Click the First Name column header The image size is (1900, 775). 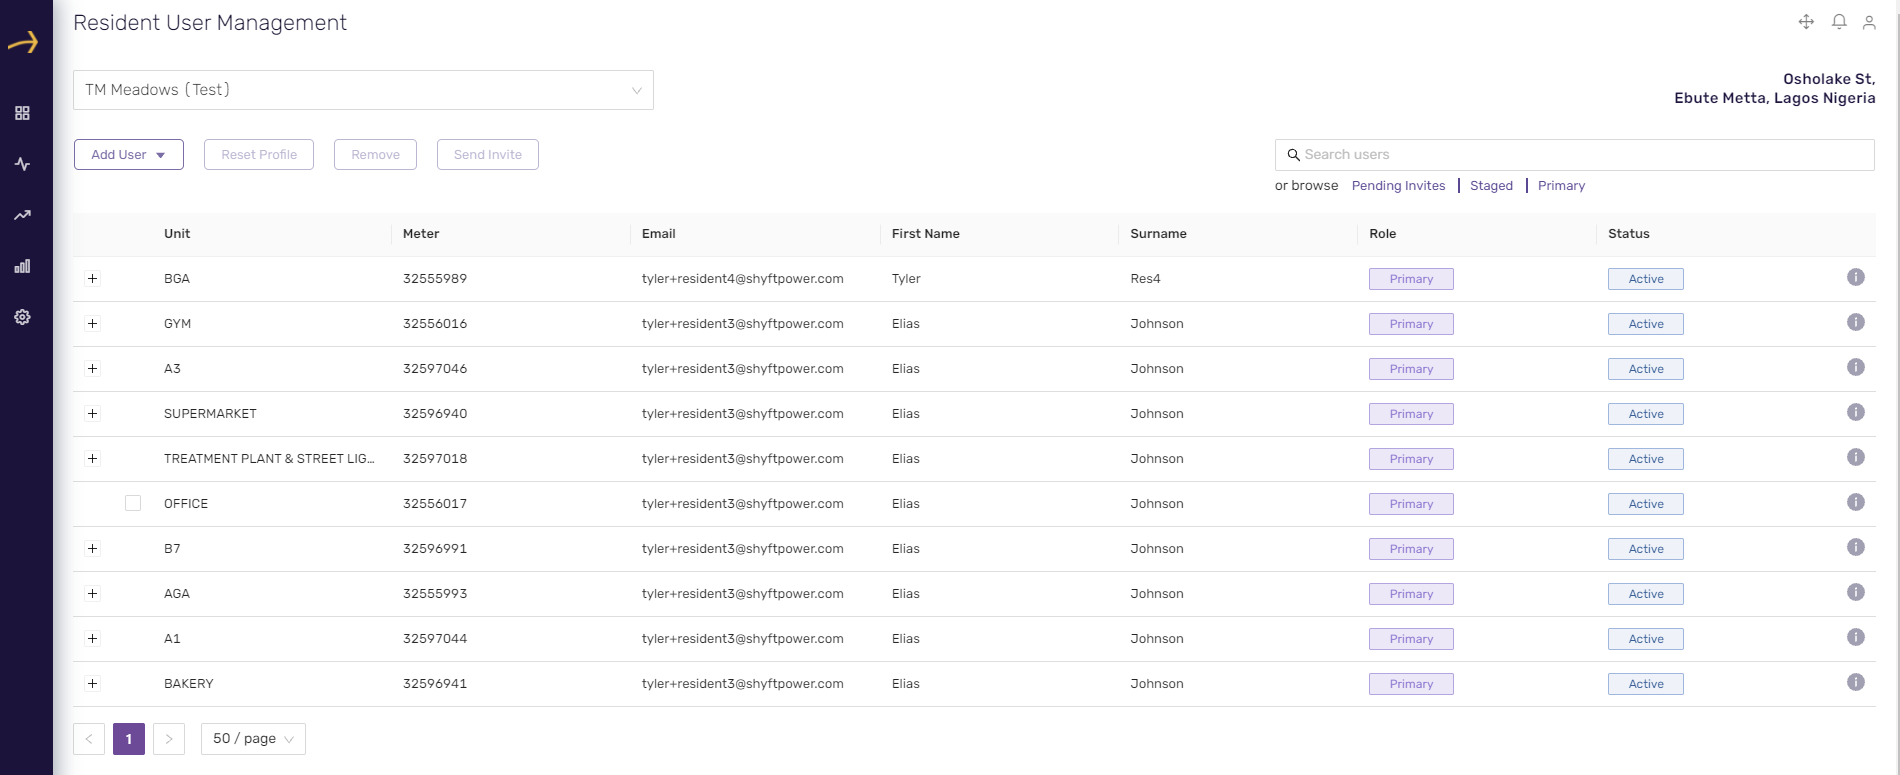click(x=926, y=234)
